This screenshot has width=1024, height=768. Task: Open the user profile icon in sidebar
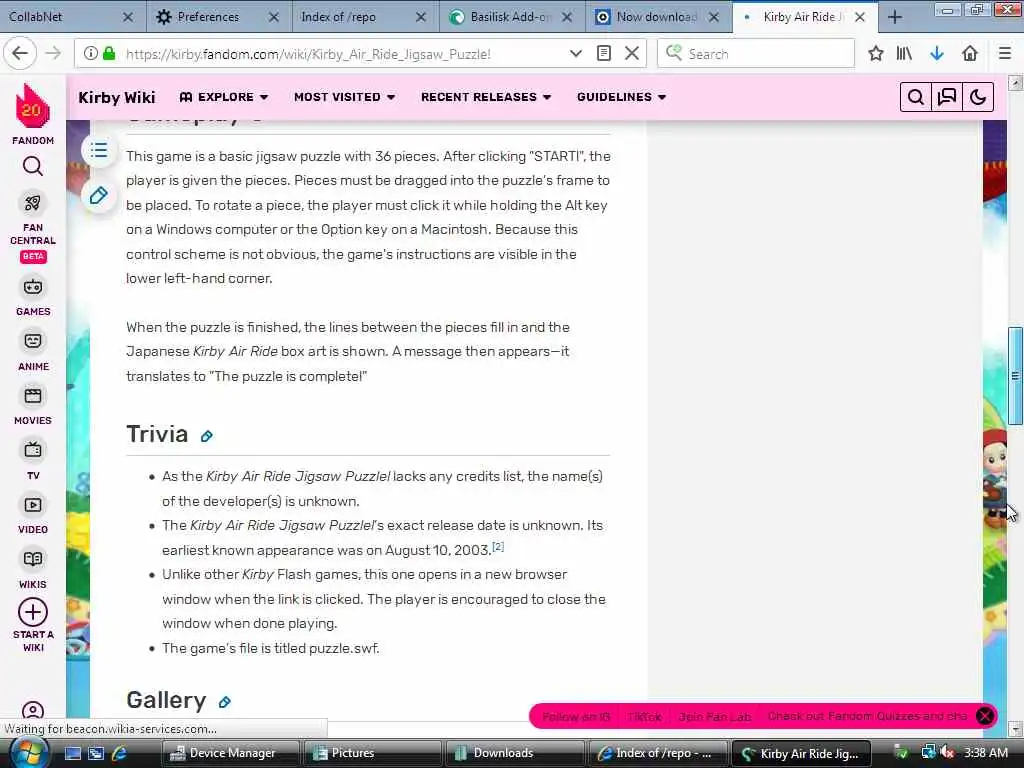33,710
